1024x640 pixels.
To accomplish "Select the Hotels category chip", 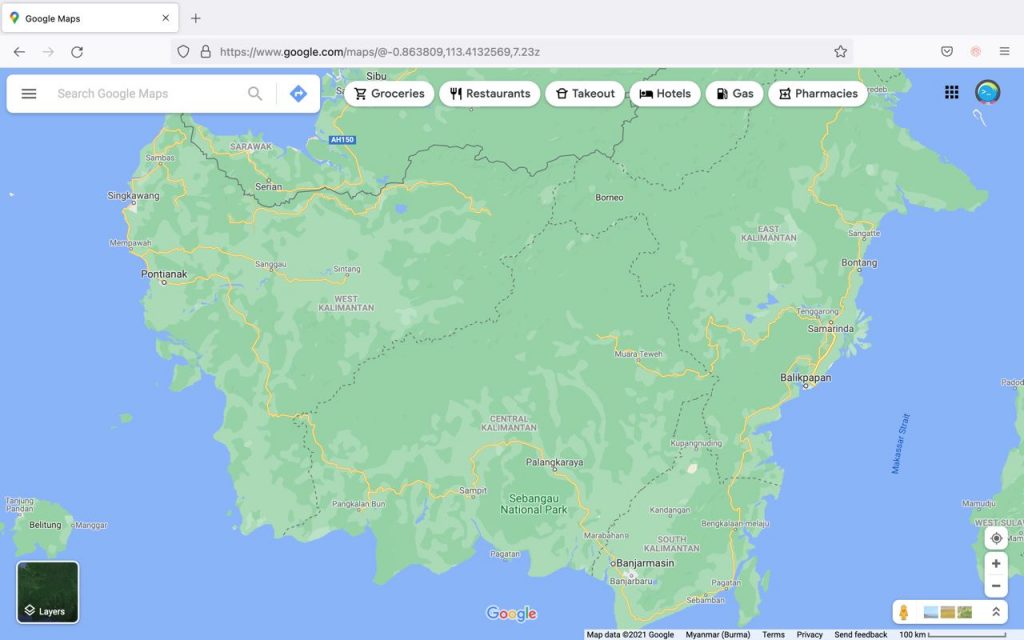I will (665, 94).
